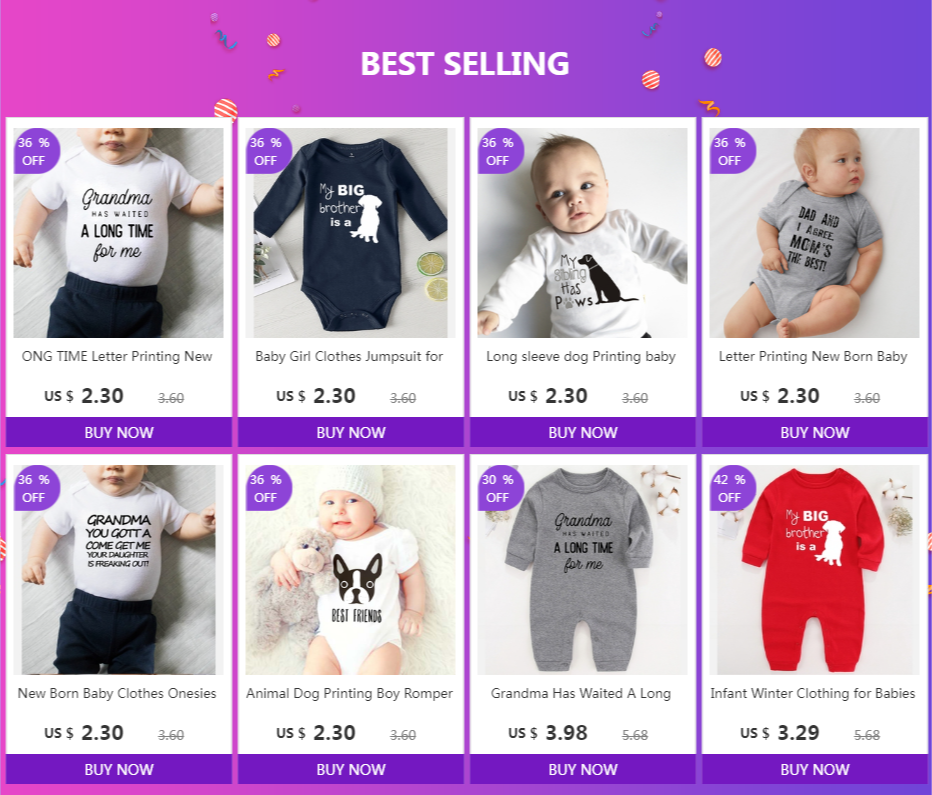Click Buy Now under Long sleeve dog Printing
Image resolution: width=932 pixels, height=795 pixels.
point(582,432)
